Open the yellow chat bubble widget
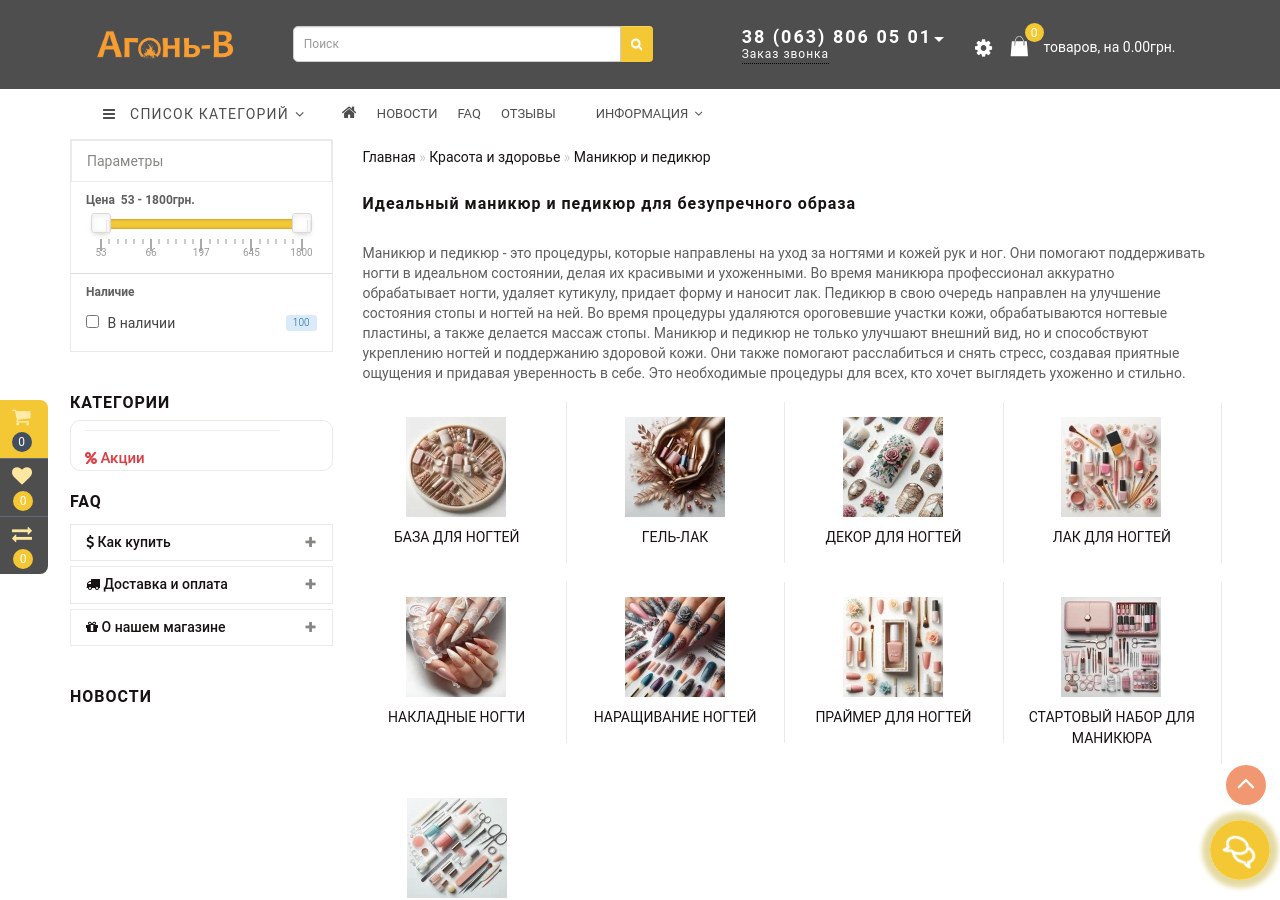This screenshot has width=1280, height=900. click(x=1239, y=851)
